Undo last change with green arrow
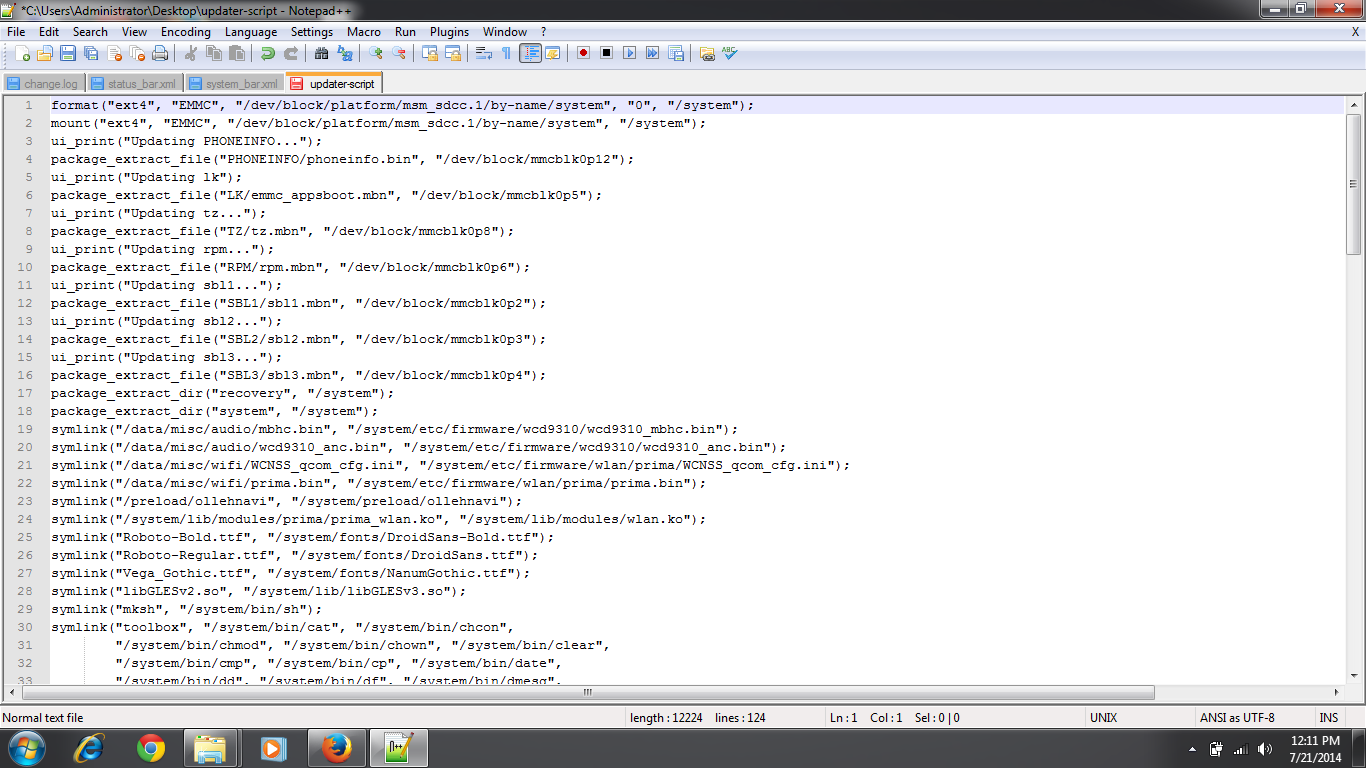Viewport: 1366px width, 768px height. pyautogui.click(x=267, y=53)
